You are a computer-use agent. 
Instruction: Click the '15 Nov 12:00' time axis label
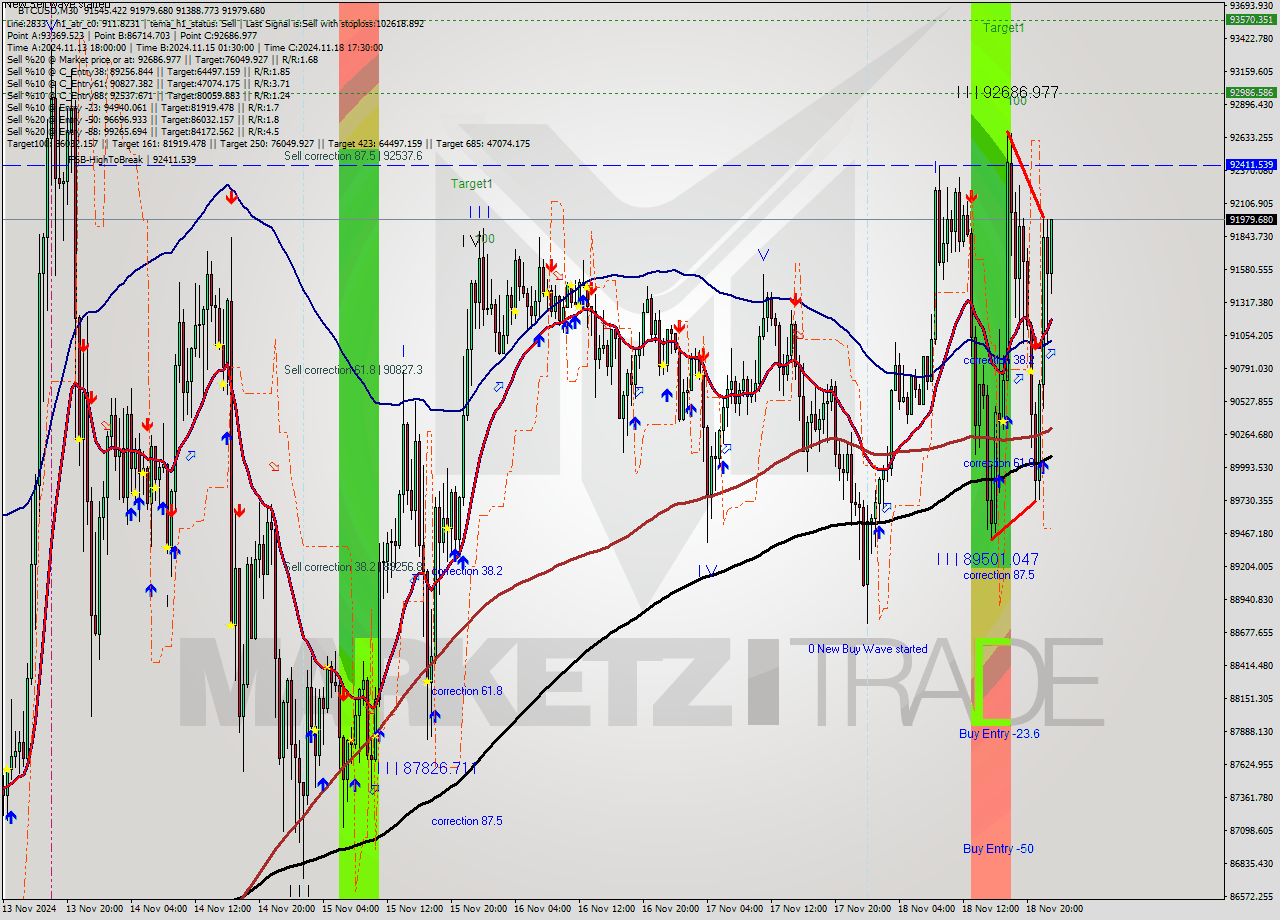(x=415, y=910)
